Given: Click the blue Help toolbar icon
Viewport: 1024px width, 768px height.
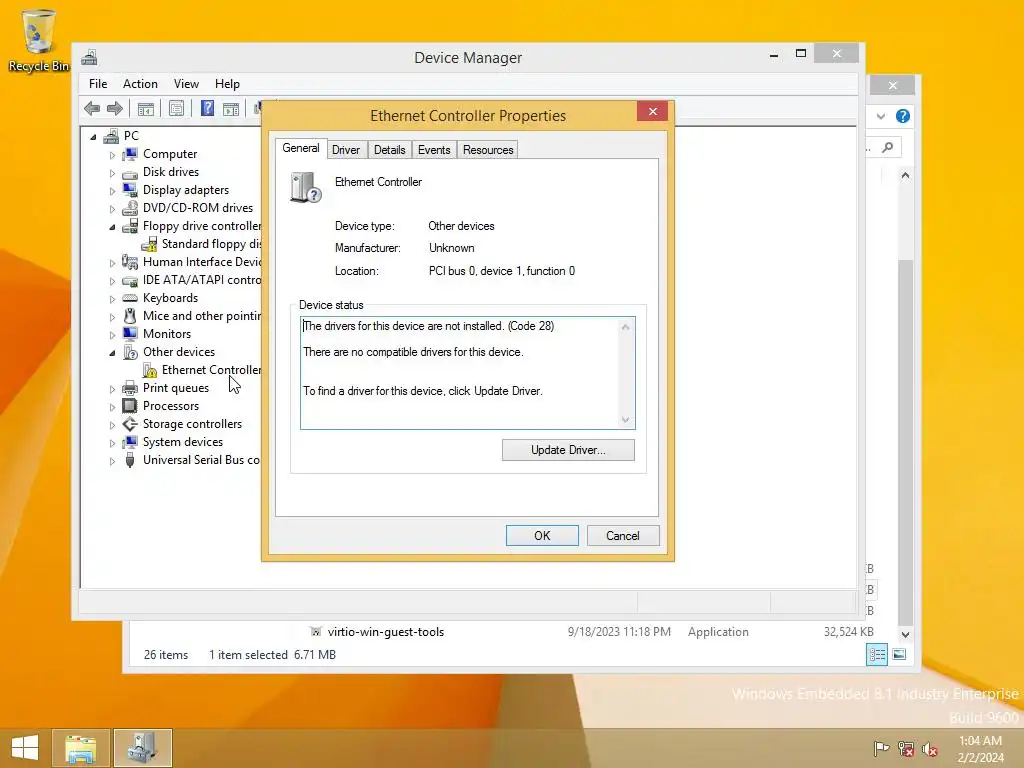Looking at the screenshot, I should pyautogui.click(x=207, y=108).
